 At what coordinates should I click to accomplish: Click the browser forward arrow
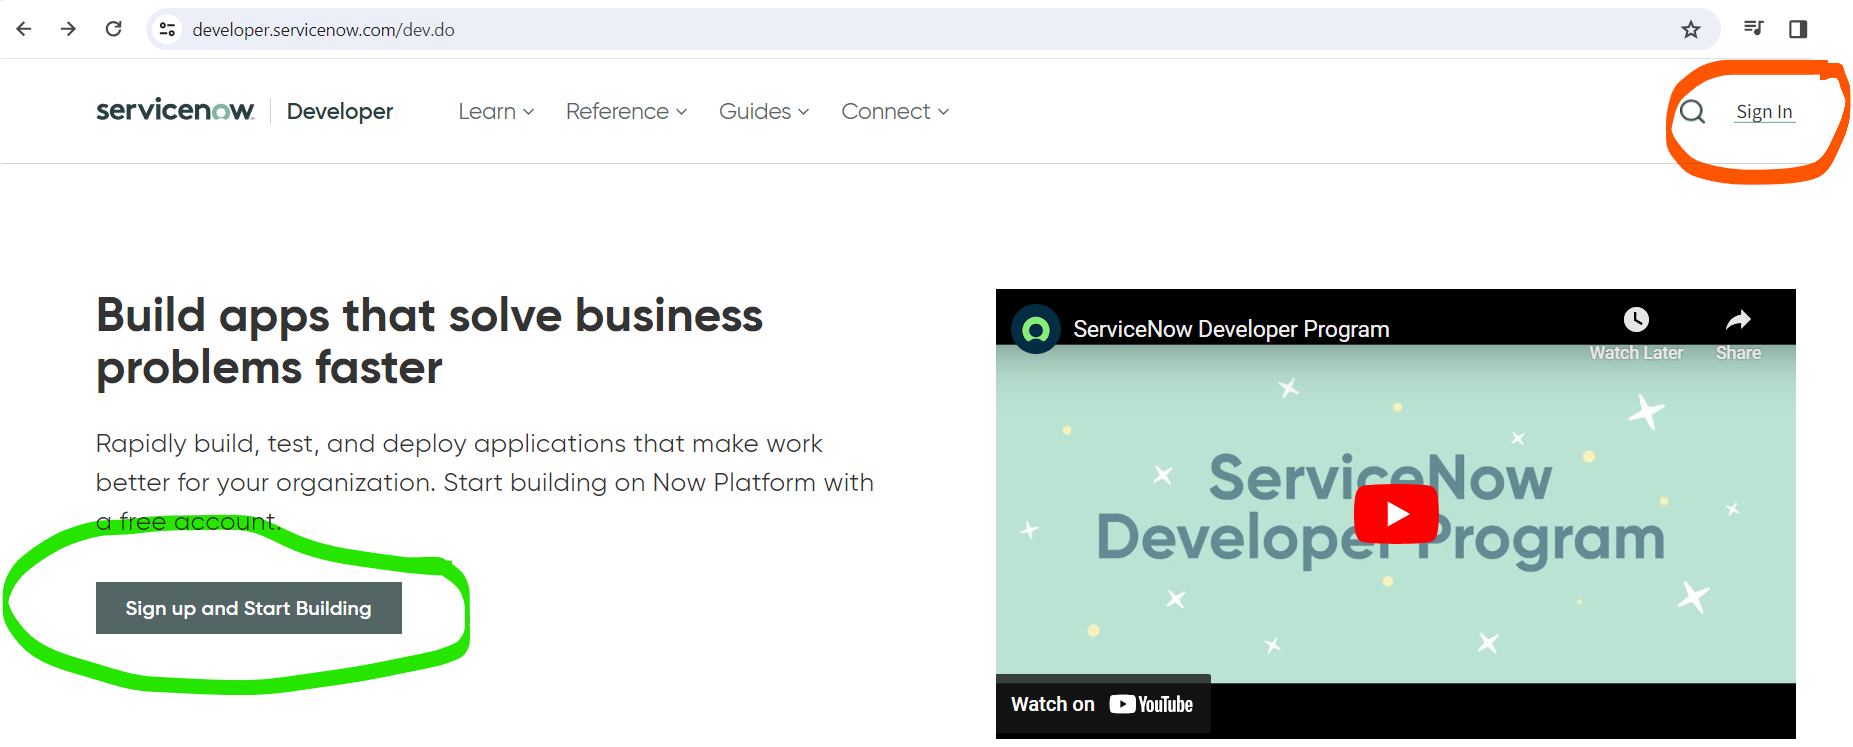click(68, 29)
